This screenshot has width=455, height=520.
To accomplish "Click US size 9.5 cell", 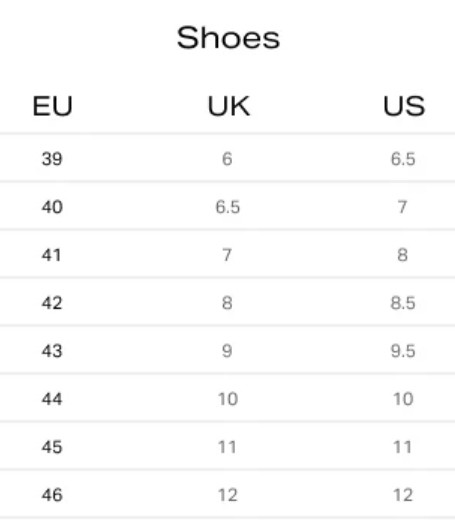I will click(403, 351).
